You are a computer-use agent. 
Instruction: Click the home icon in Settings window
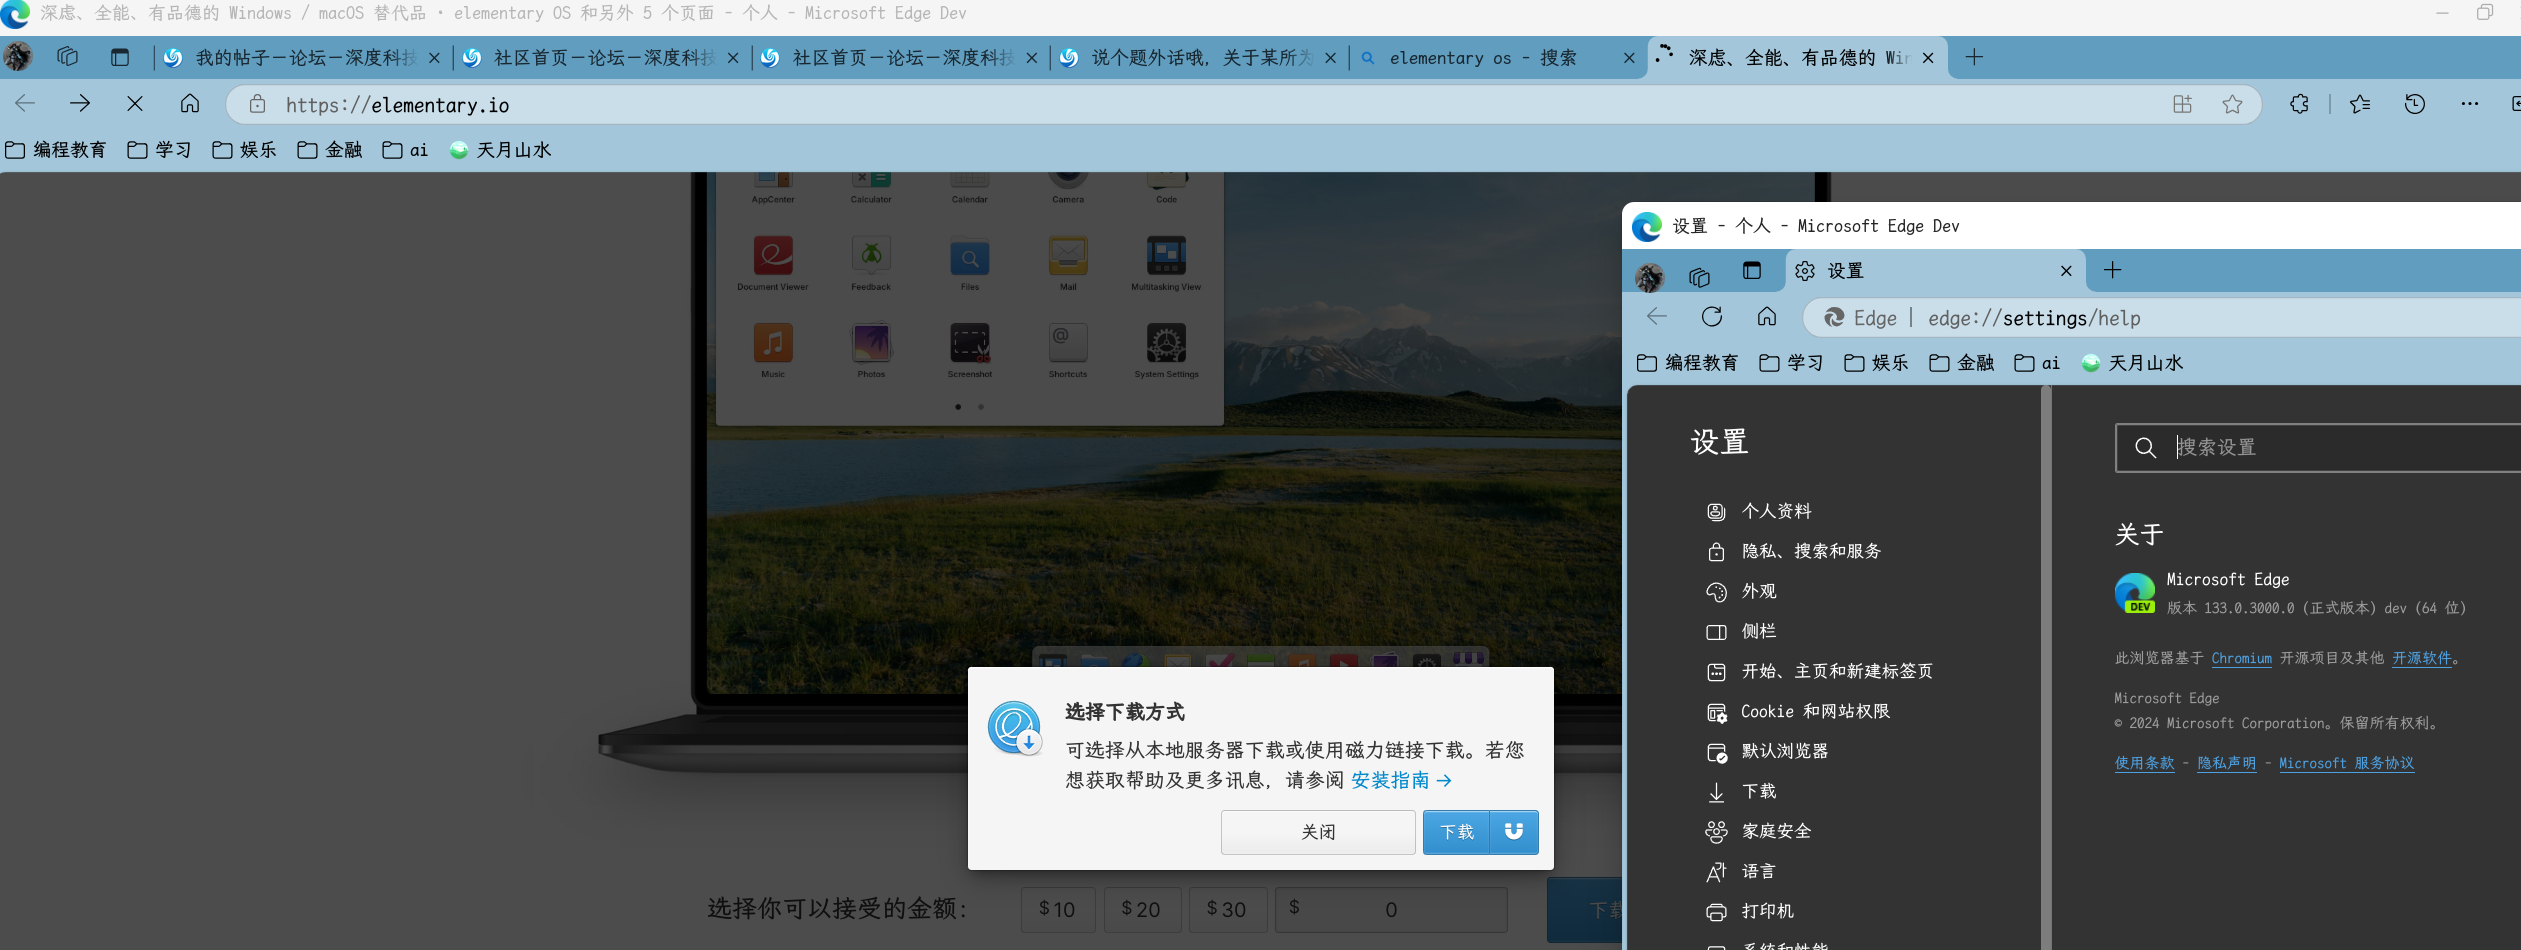(x=1767, y=317)
